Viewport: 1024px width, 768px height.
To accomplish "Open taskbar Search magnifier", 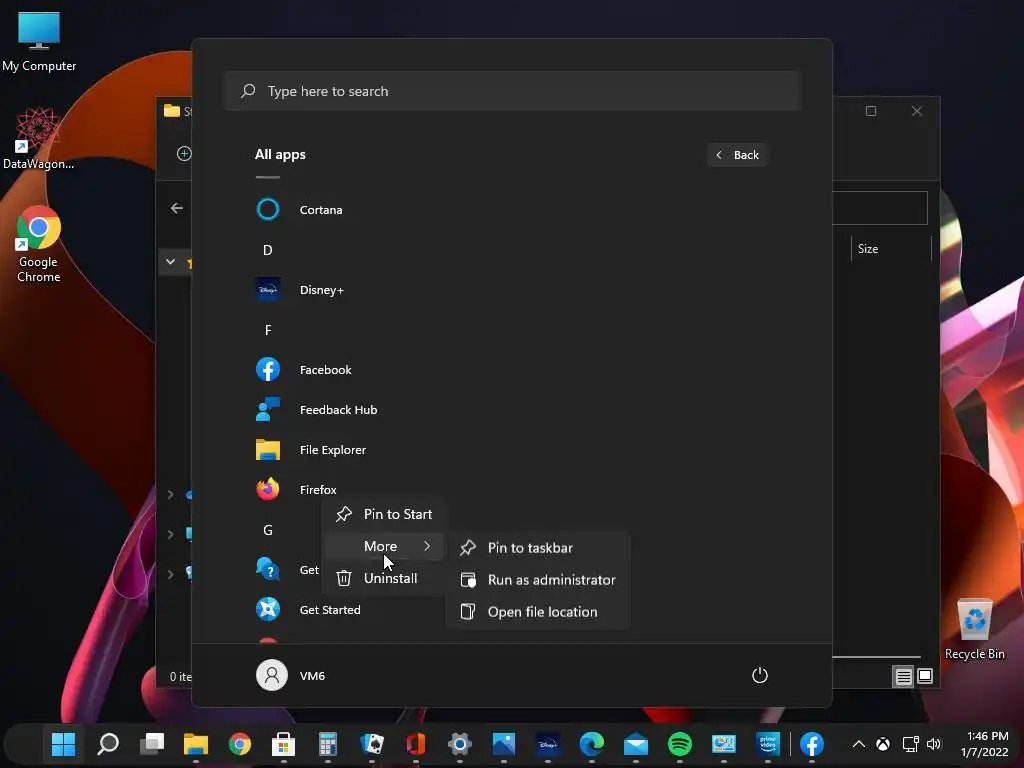I will [x=108, y=744].
